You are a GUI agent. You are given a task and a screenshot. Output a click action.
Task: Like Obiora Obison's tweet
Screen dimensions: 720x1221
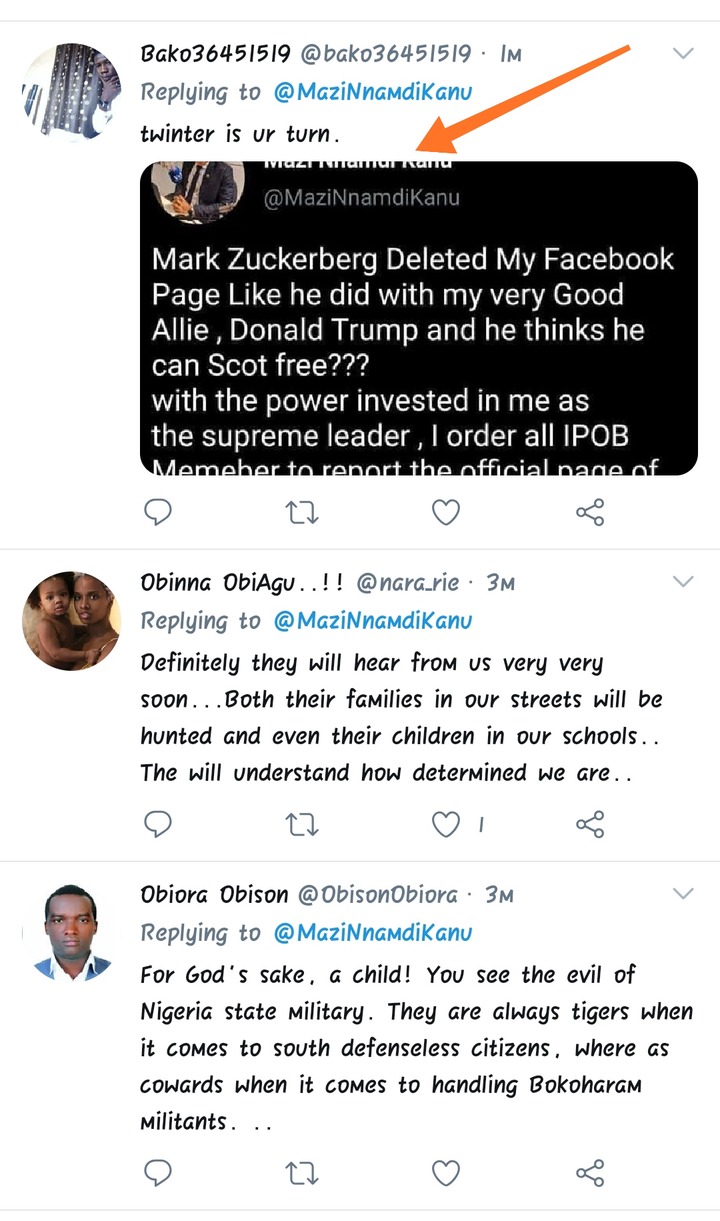(445, 1172)
